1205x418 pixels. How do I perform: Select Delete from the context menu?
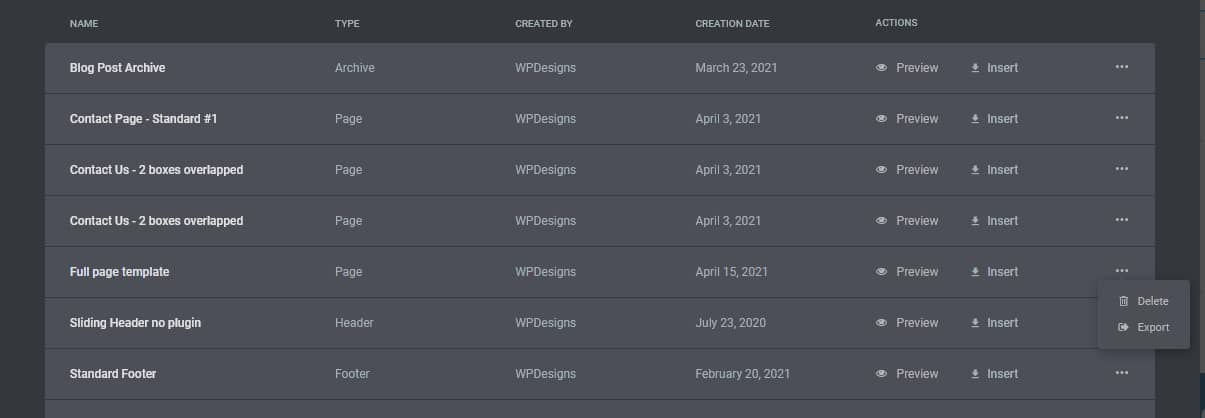coord(1152,301)
